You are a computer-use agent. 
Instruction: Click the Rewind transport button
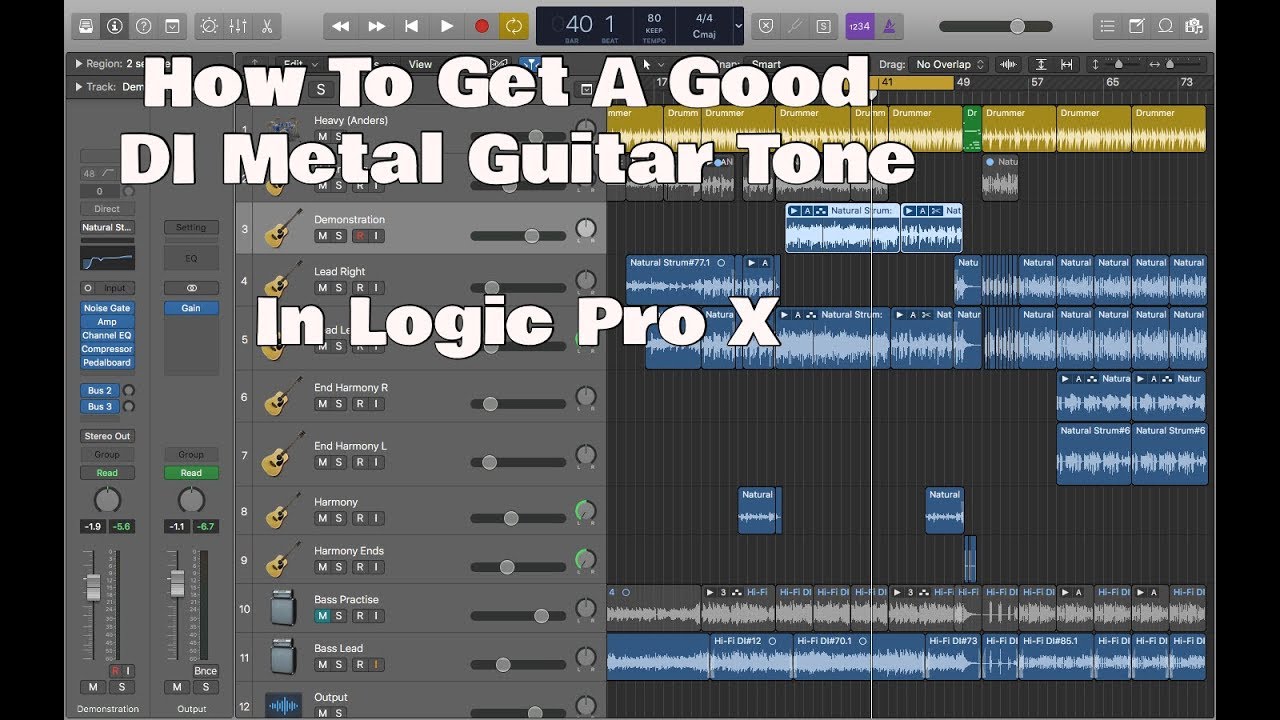pyautogui.click(x=342, y=26)
